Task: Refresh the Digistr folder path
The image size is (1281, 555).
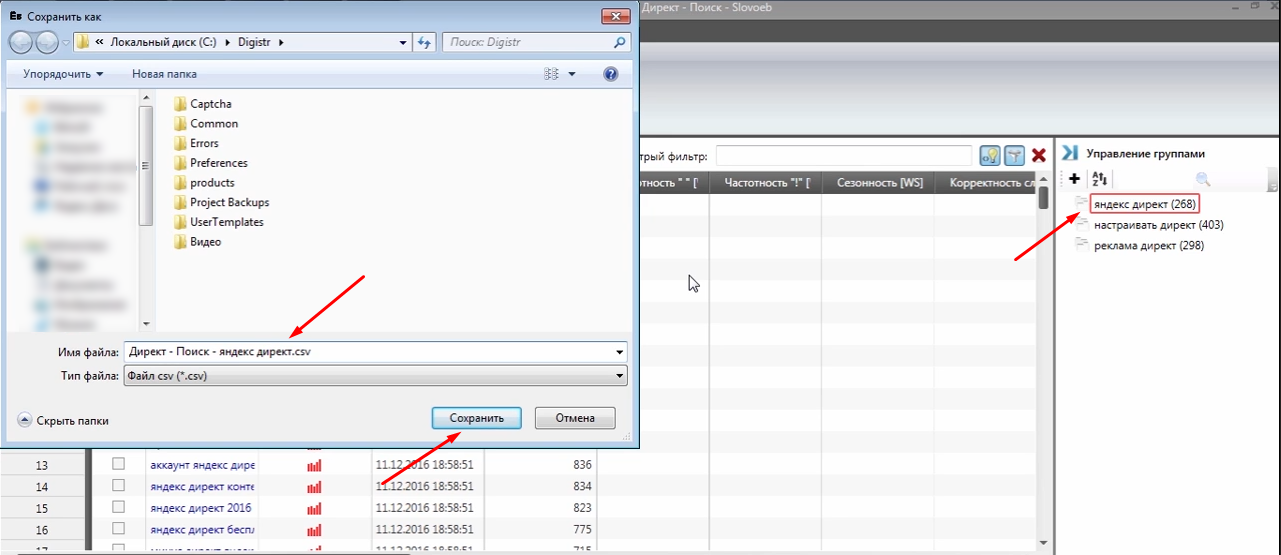Action: (424, 42)
